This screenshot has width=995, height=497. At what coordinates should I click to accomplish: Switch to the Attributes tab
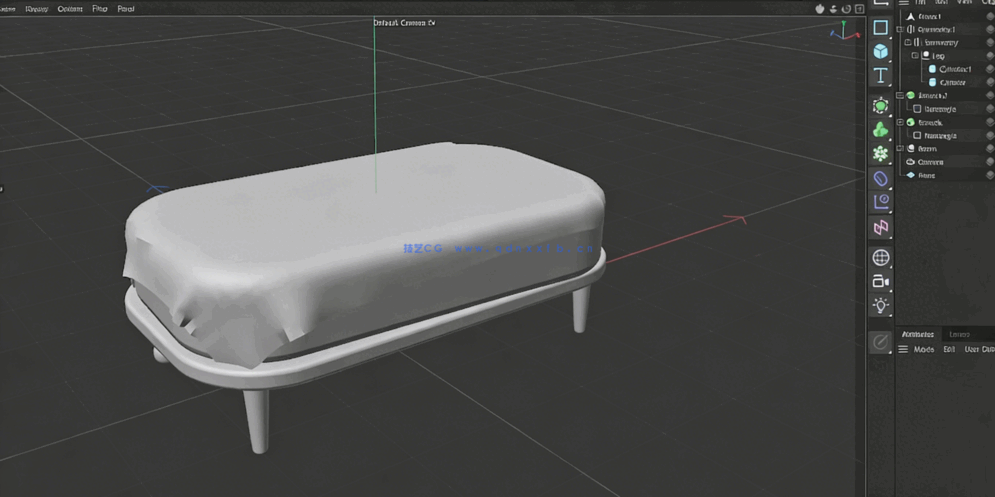coord(918,335)
